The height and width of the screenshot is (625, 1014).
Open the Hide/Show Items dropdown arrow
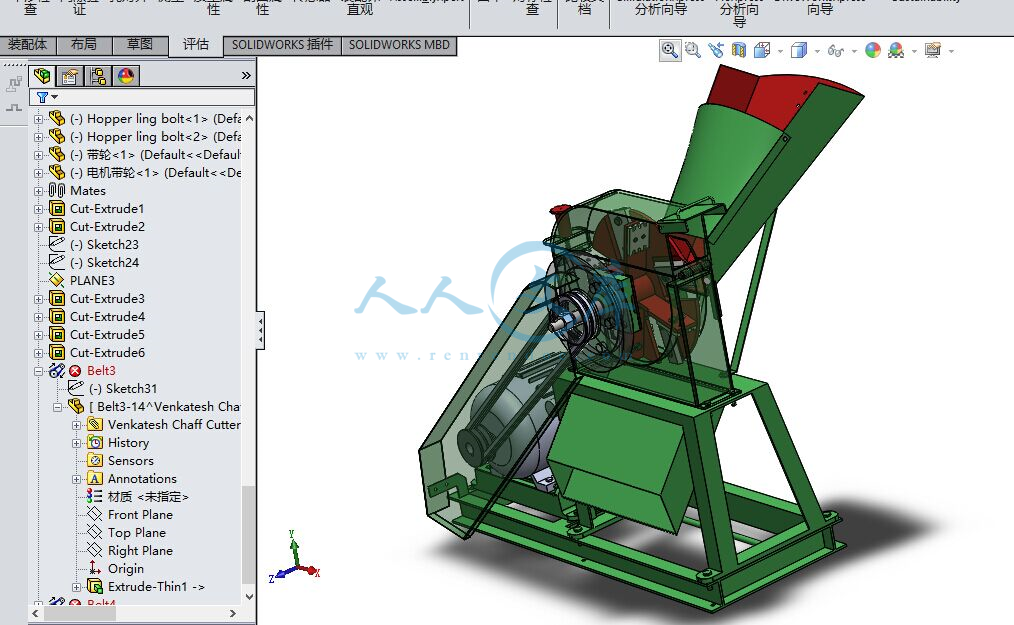click(x=854, y=51)
